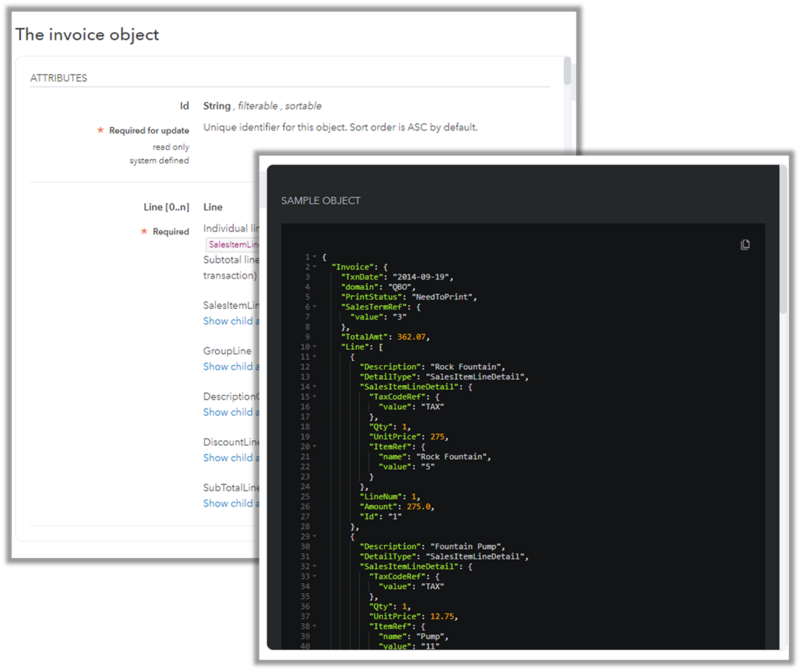The image size is (800, 671).
Task: Collapse the code fold at line 1
Action: point(314,257)
